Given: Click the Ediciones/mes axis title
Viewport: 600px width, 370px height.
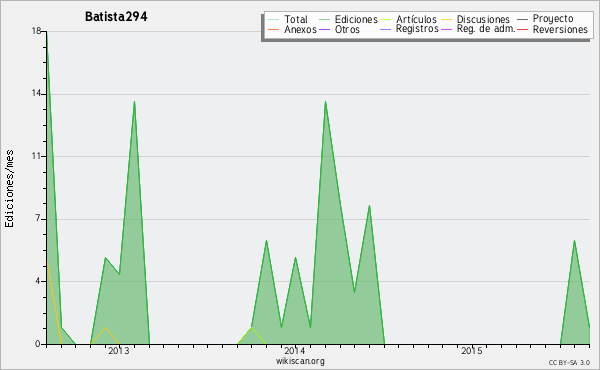Looking at the screenshot, I should [x=9, y=189].
